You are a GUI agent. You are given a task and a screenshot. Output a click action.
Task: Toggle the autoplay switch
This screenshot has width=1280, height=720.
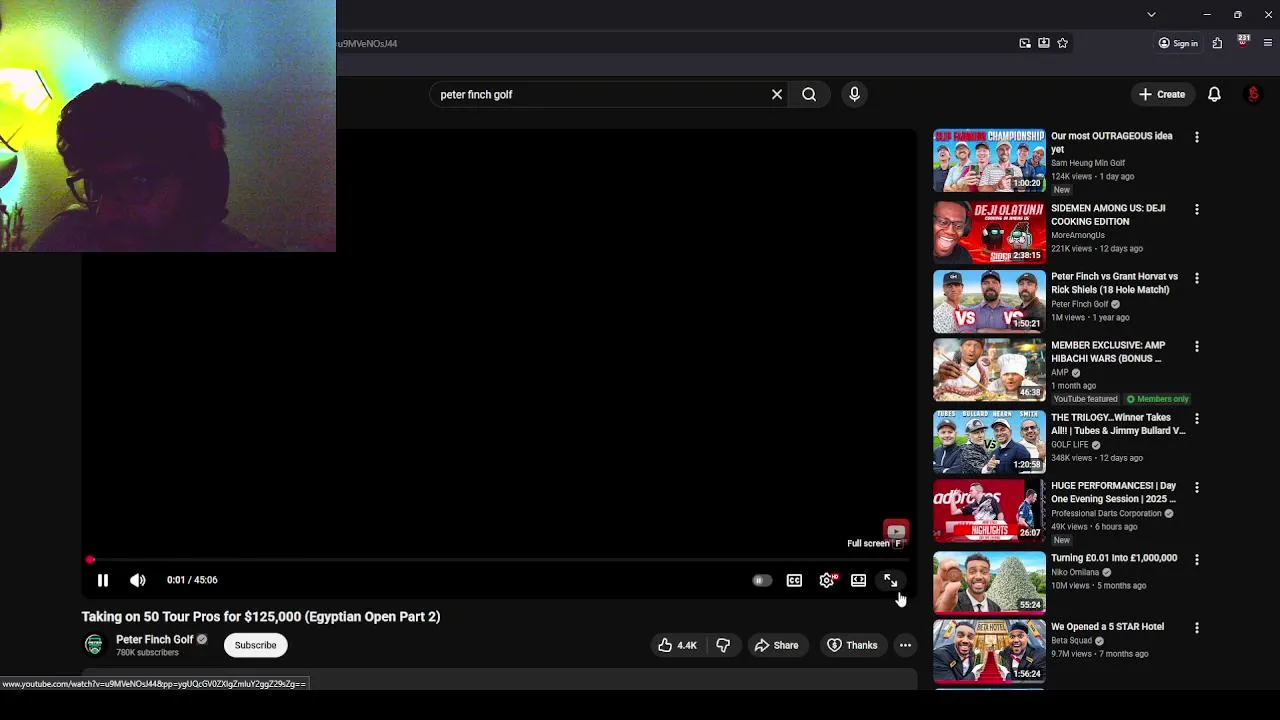pyautogui.click(x=762, y=580)
